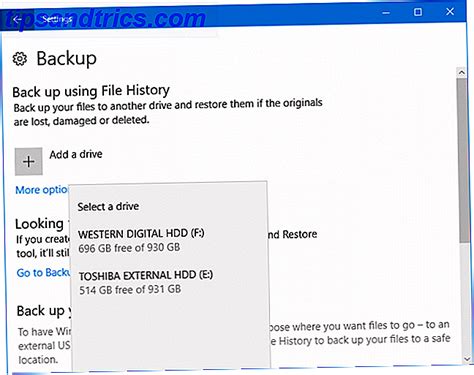Click the Backup page title
Screen dimensions: 474x375
(x=67, y=59)
